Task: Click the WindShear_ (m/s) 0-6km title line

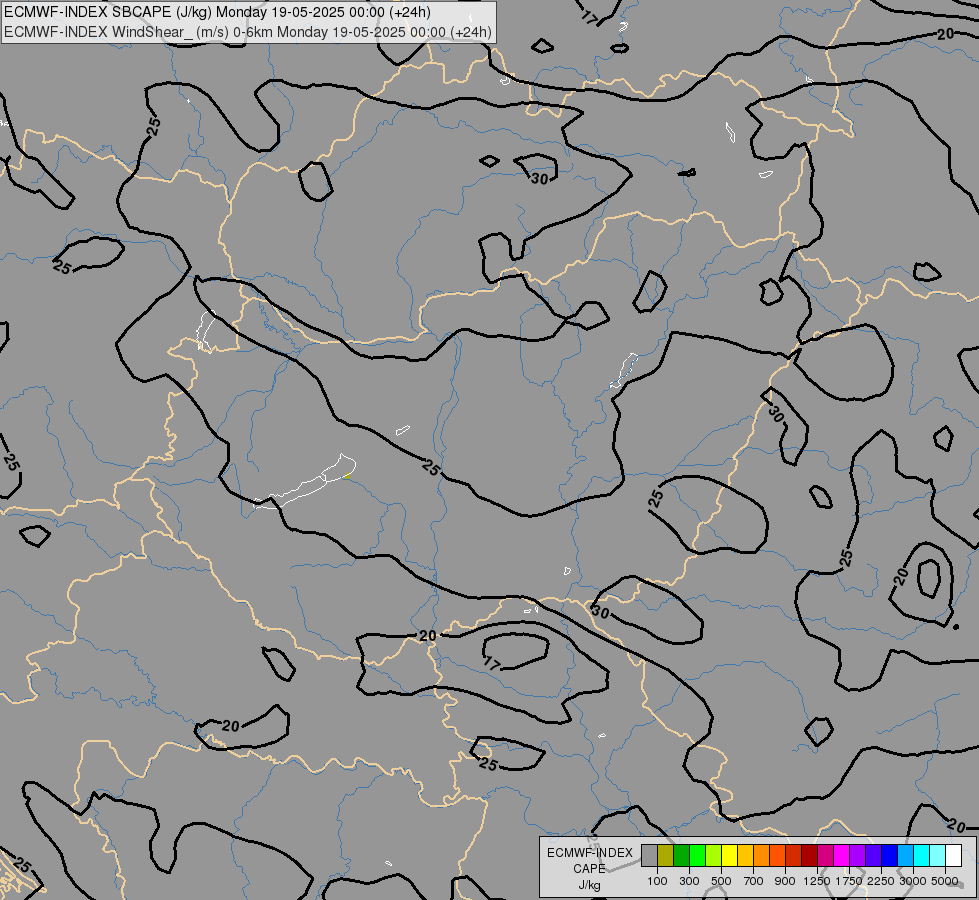Action: pos(248,32)
